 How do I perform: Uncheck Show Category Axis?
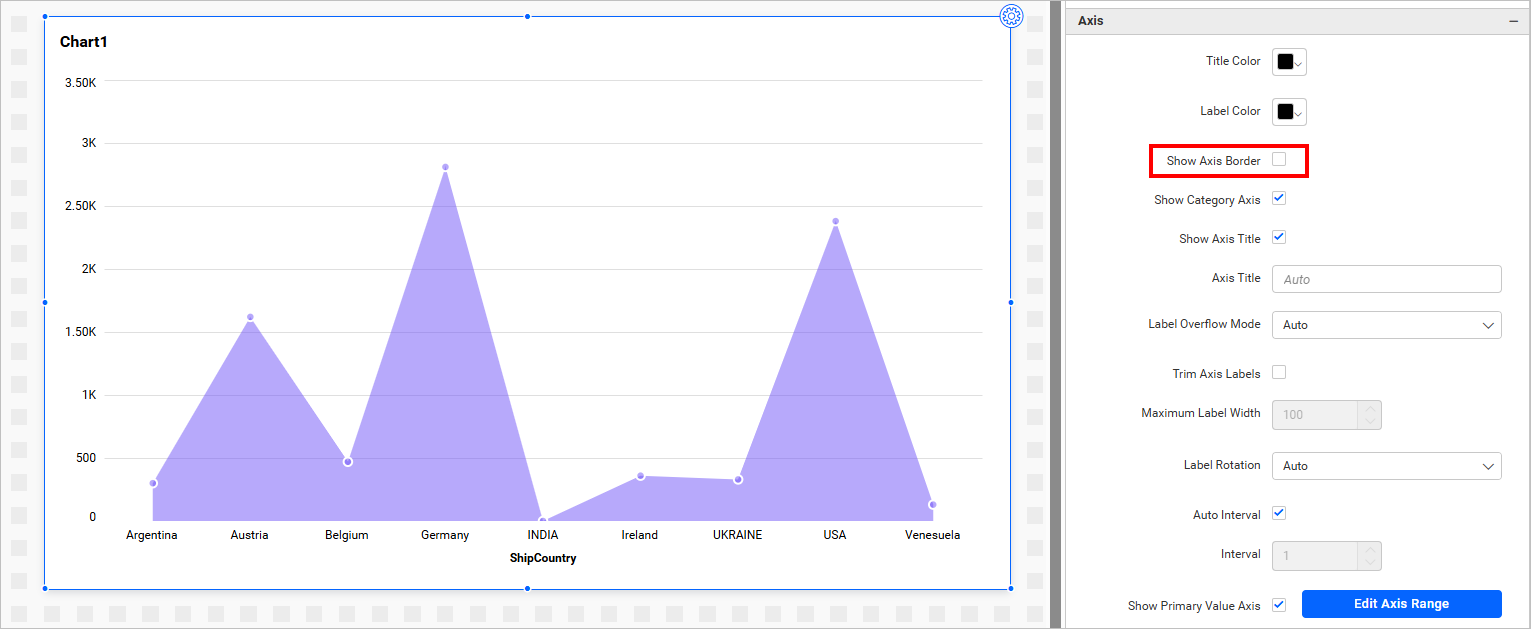1279,199
